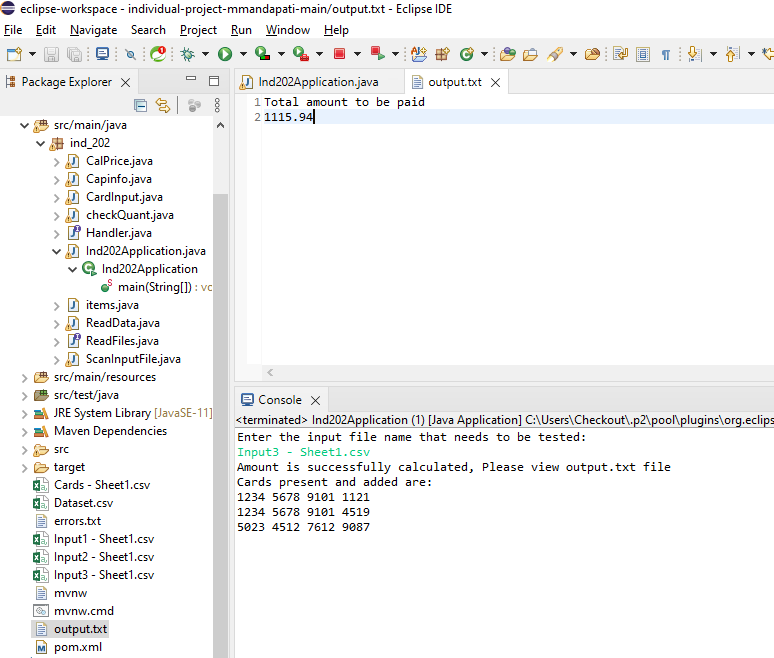Expand the target folder
This screenshot has width=774, height=658.
tap(24, 468)
